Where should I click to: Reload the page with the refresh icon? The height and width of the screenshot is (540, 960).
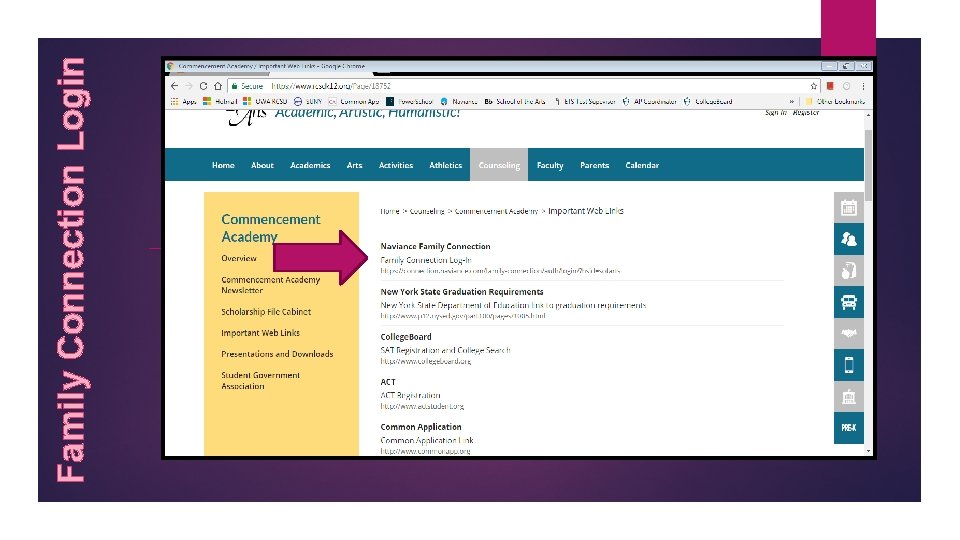pos(203,86)
